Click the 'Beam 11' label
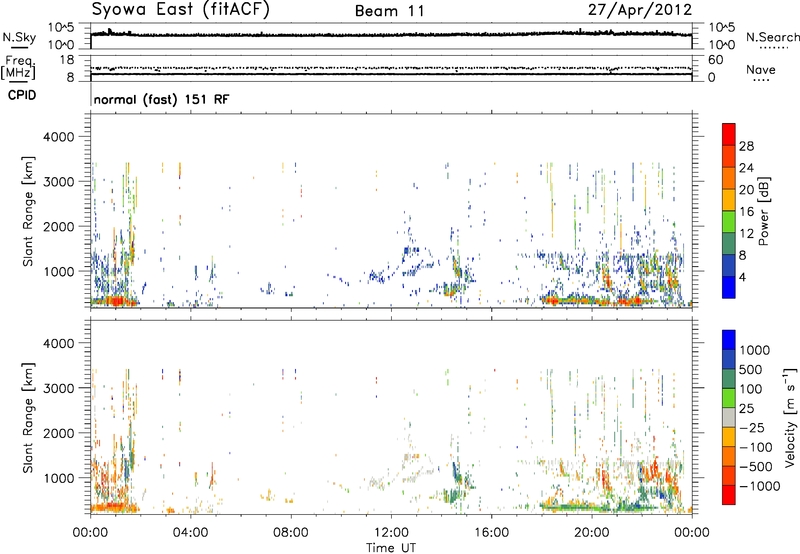This screenshot has height=554, width=800. pyautogui.click(x=390, y=11)
